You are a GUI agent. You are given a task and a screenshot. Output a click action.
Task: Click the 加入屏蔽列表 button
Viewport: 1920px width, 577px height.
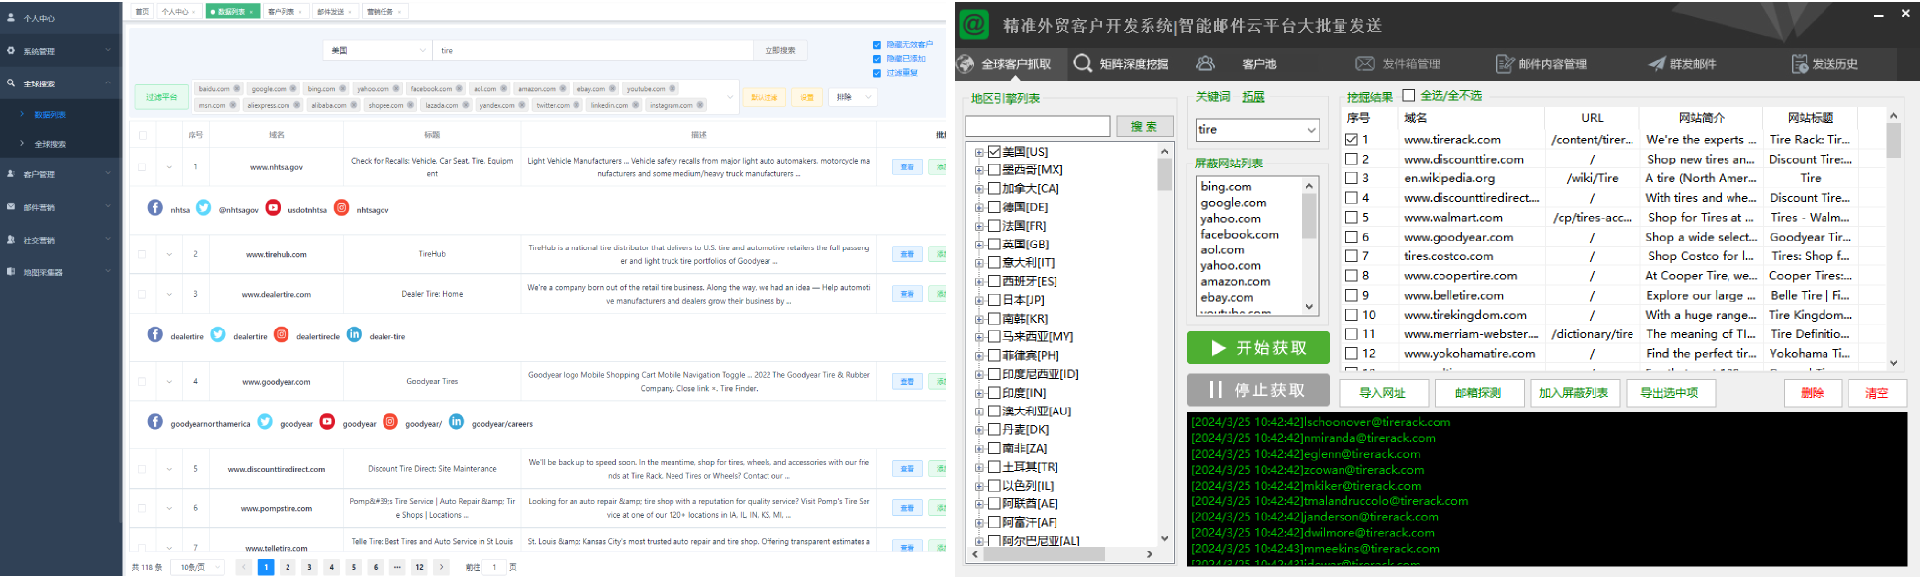pyautogui.click(x=1573, y=393)
